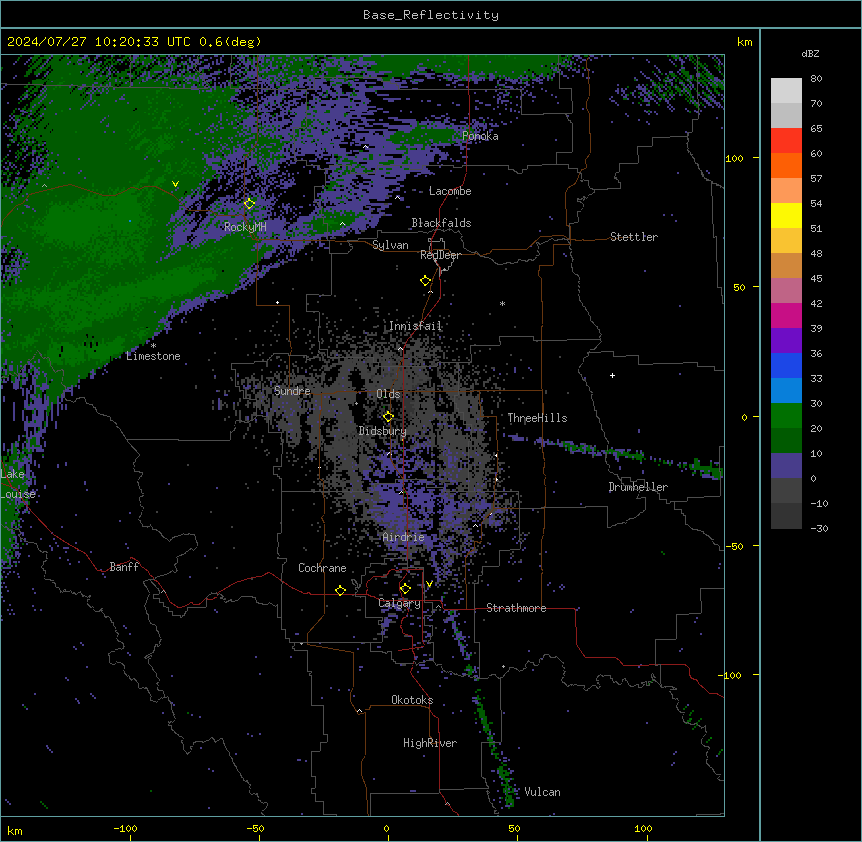Choose the violet 36-39 dBZ legend swatch
This screenshot has width=862, height=842.
tap(786, 341)
